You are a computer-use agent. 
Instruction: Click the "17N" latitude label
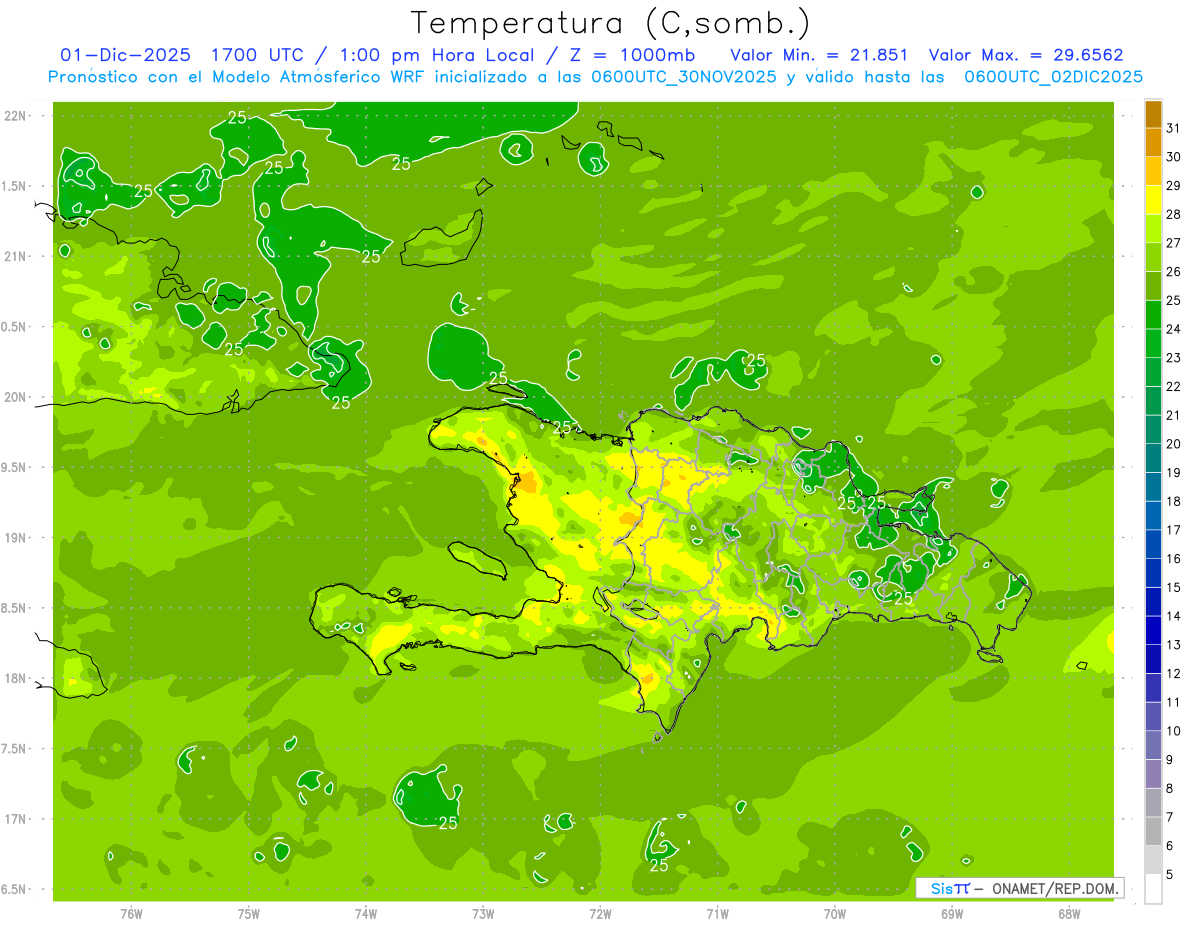17,819
